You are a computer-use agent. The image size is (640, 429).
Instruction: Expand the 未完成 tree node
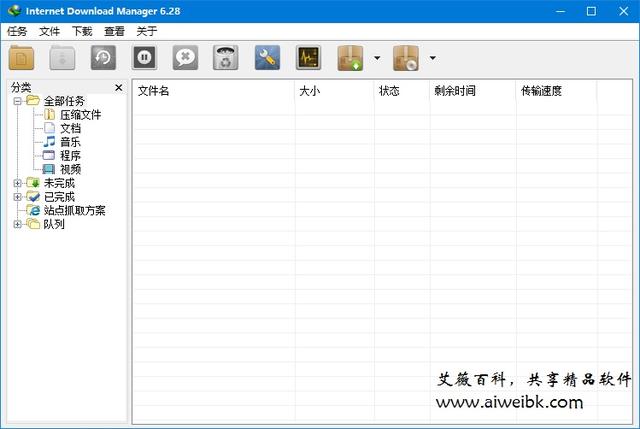click(17, 183)
